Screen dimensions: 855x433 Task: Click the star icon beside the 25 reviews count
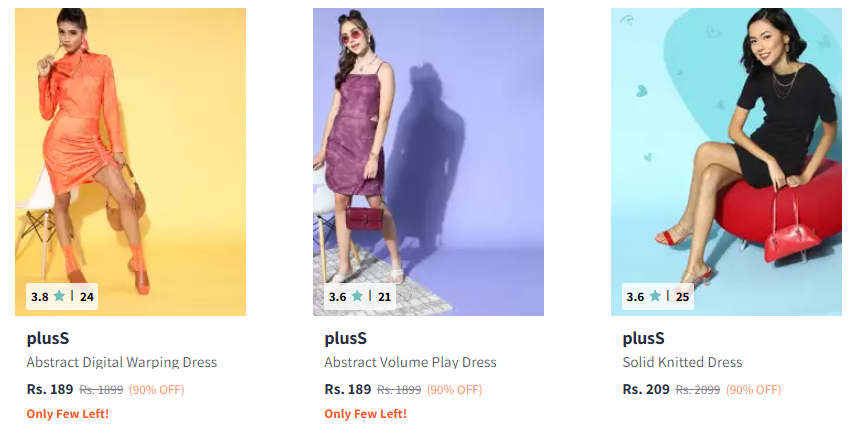(655, 296)
